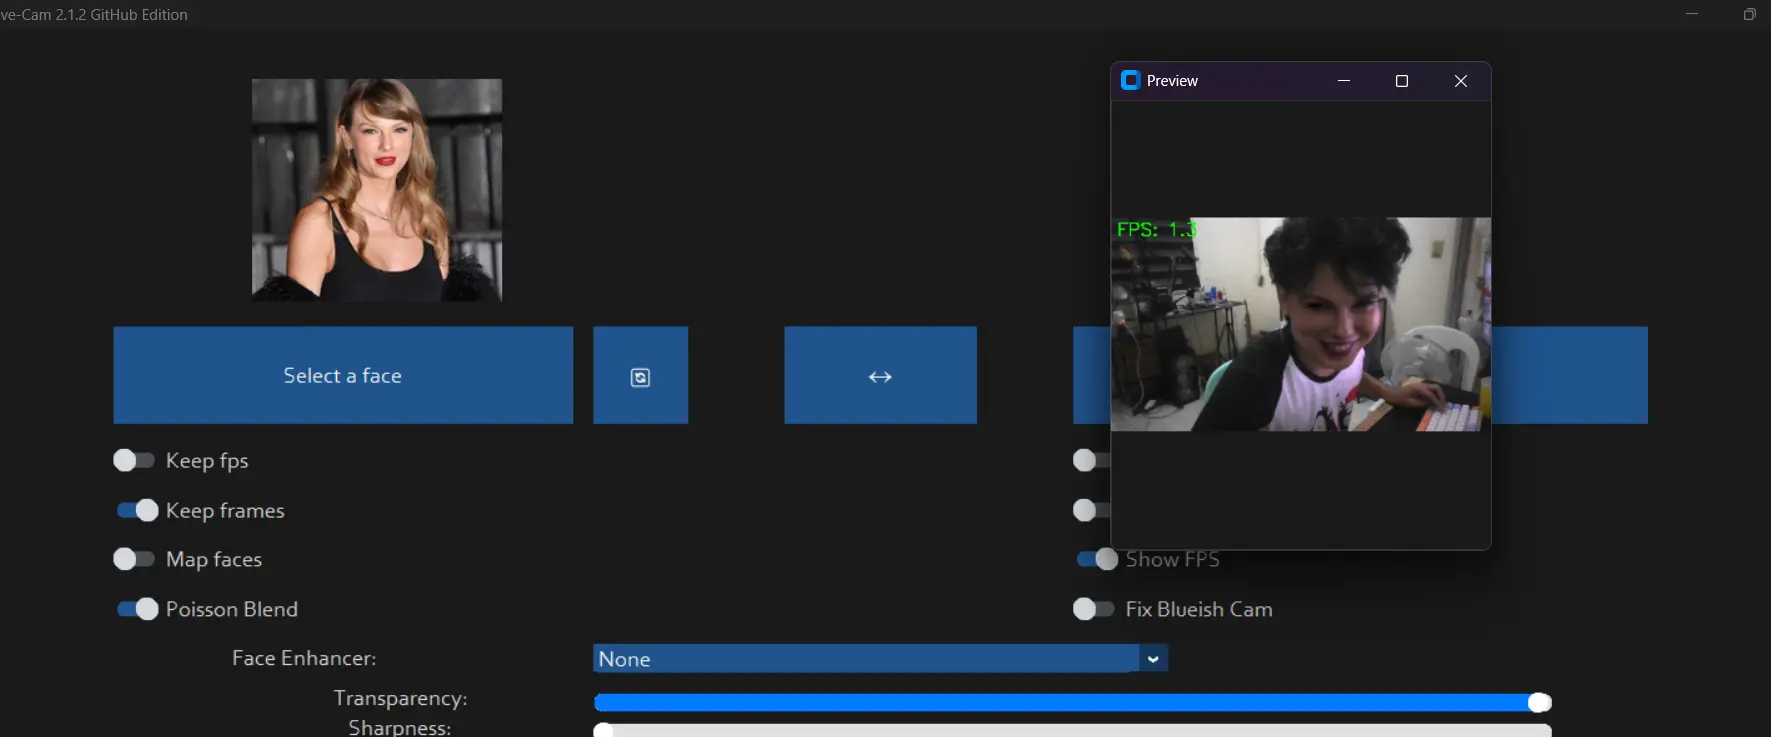Click the Keep fps label text
Screen dimensions: 1771x737
click(x=207, y=460)
